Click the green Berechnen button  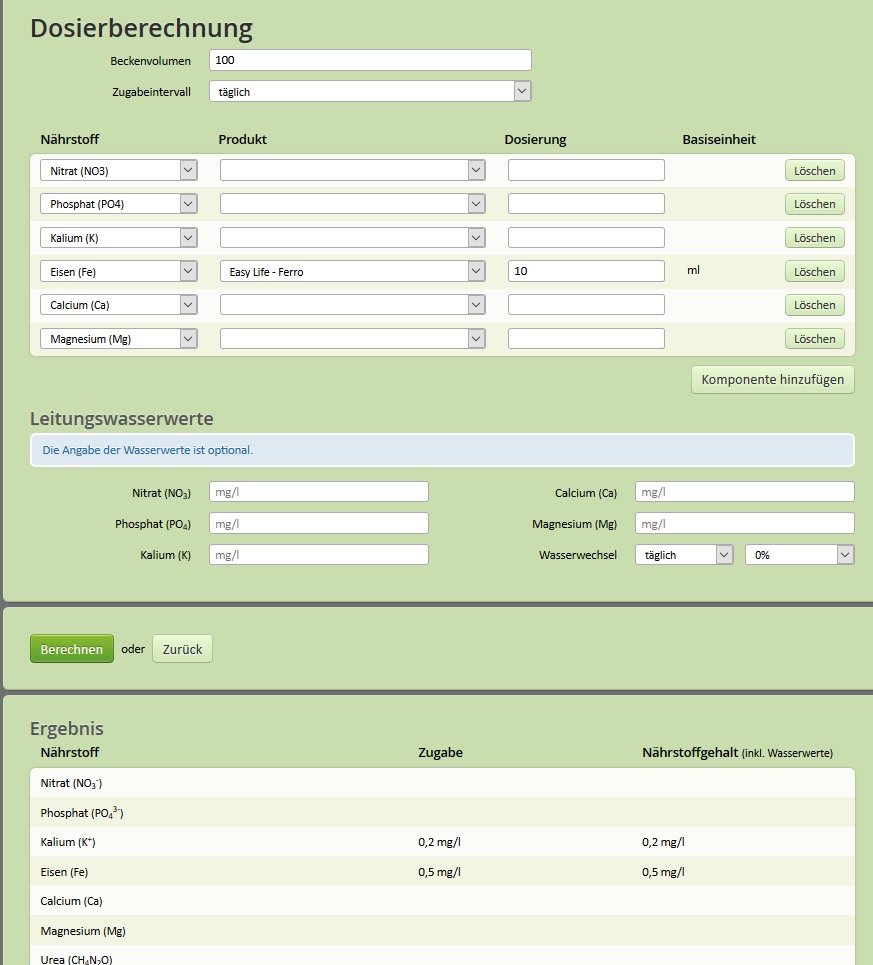(x=71, y=649)
